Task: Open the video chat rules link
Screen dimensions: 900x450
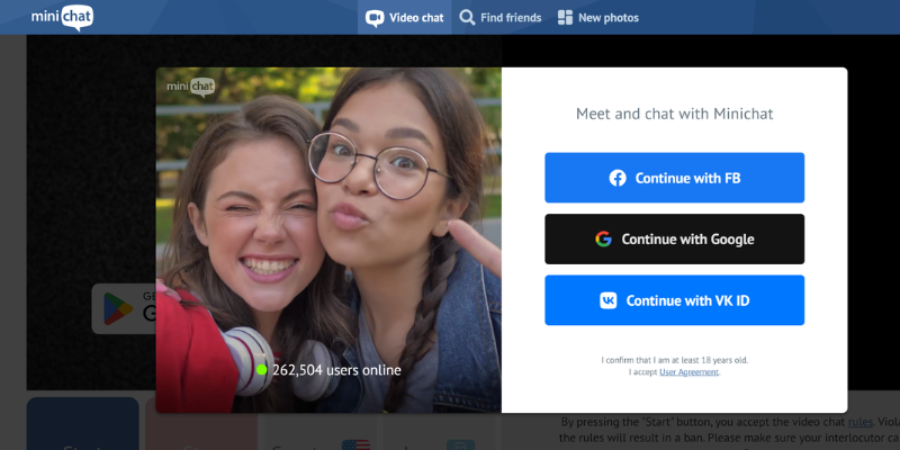Action: click(x=861, y=422)
